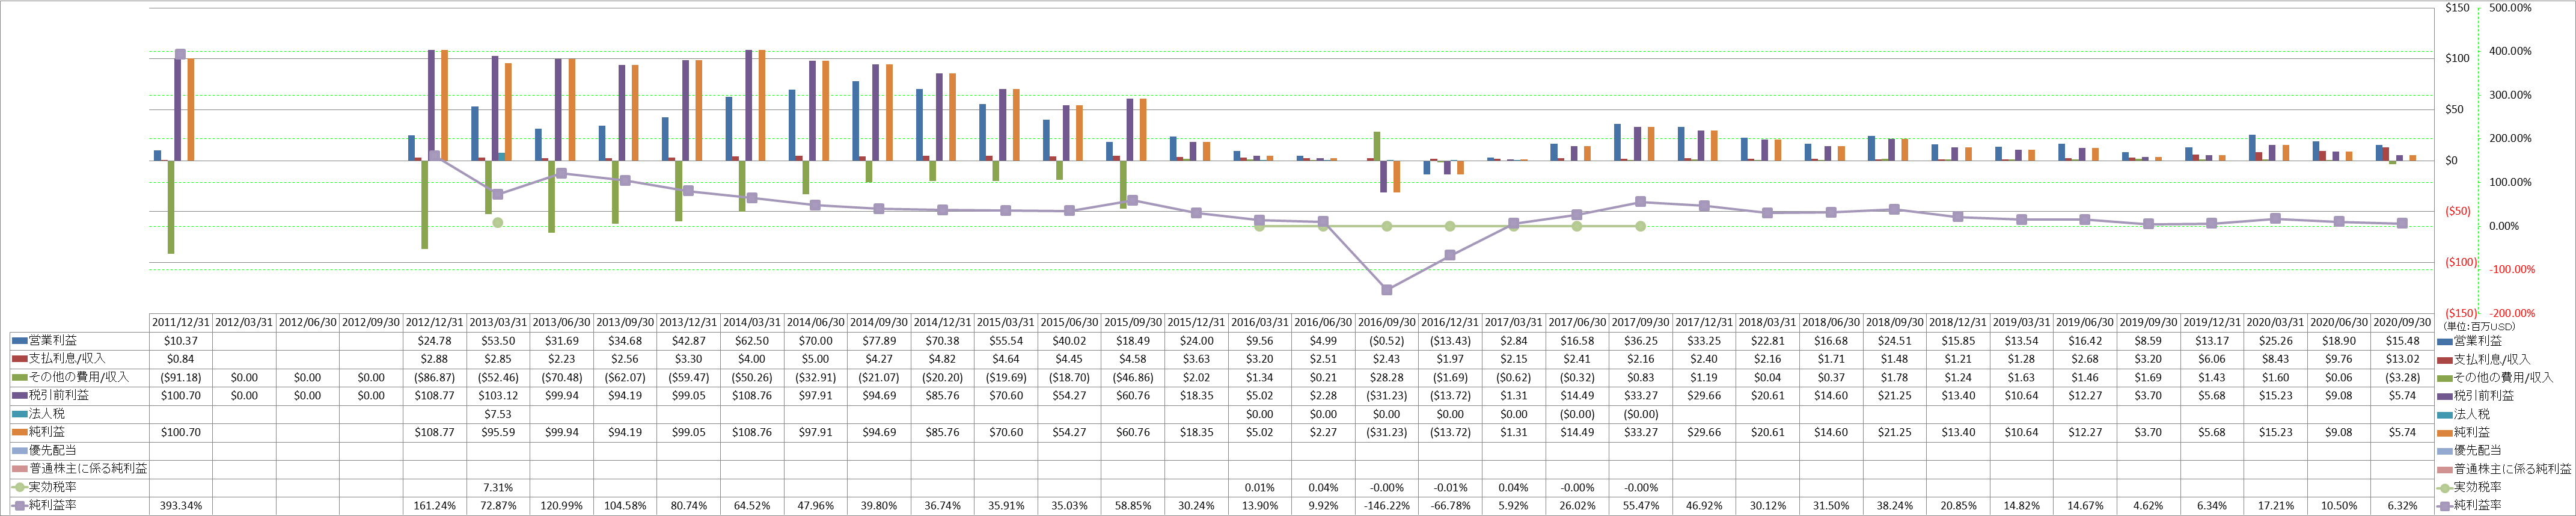Select the $25.26 operating income cell
The image size is (2576, 516).
coord(2275,341)
